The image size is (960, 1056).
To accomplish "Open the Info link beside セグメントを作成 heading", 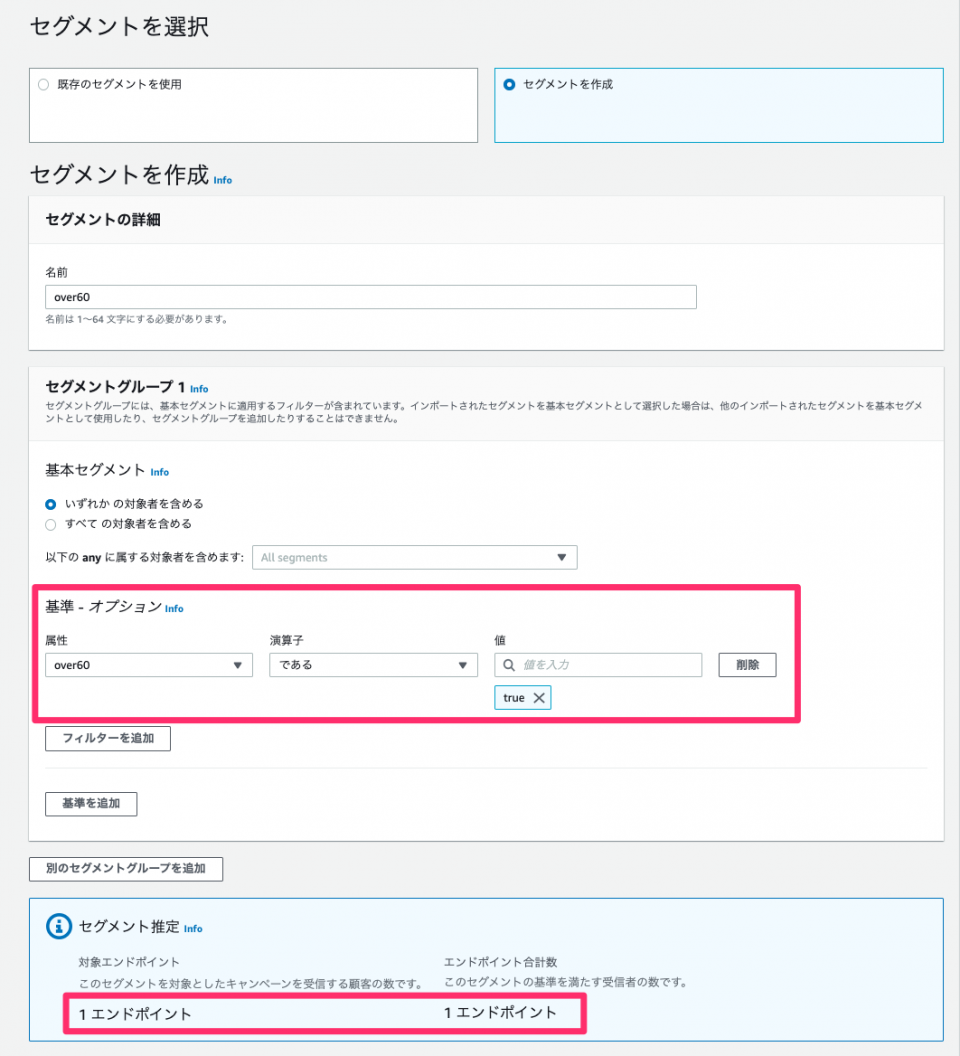I will [222, 180].
